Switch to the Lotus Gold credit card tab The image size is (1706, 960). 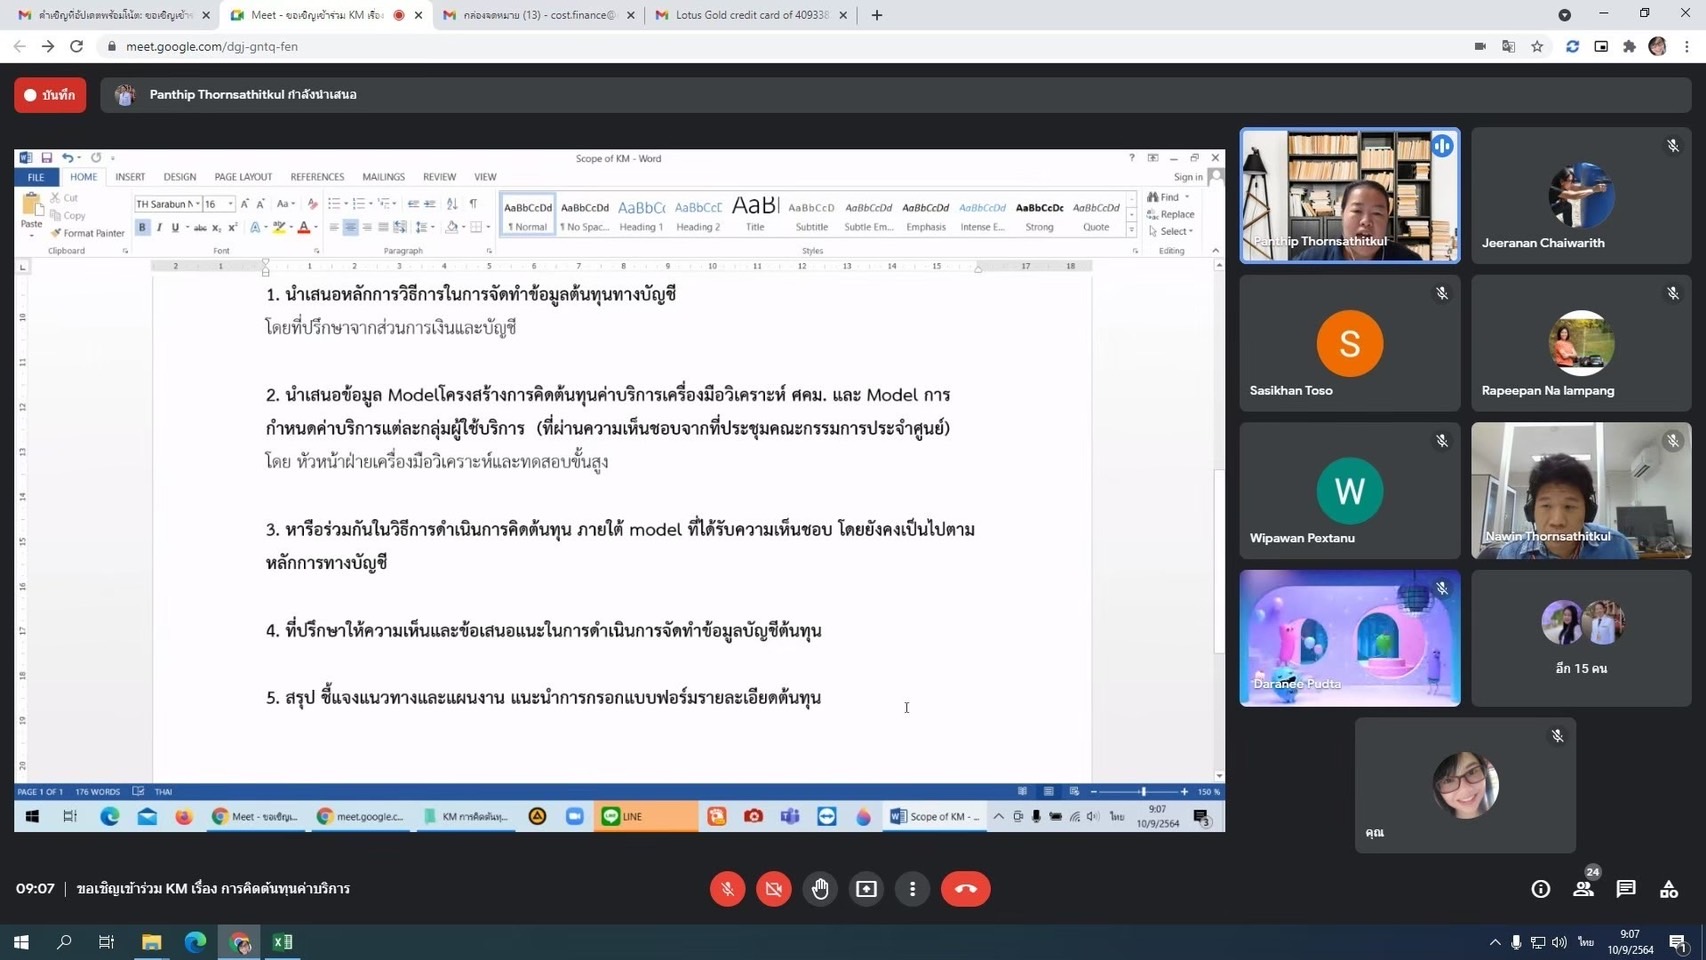pos(751,15)
